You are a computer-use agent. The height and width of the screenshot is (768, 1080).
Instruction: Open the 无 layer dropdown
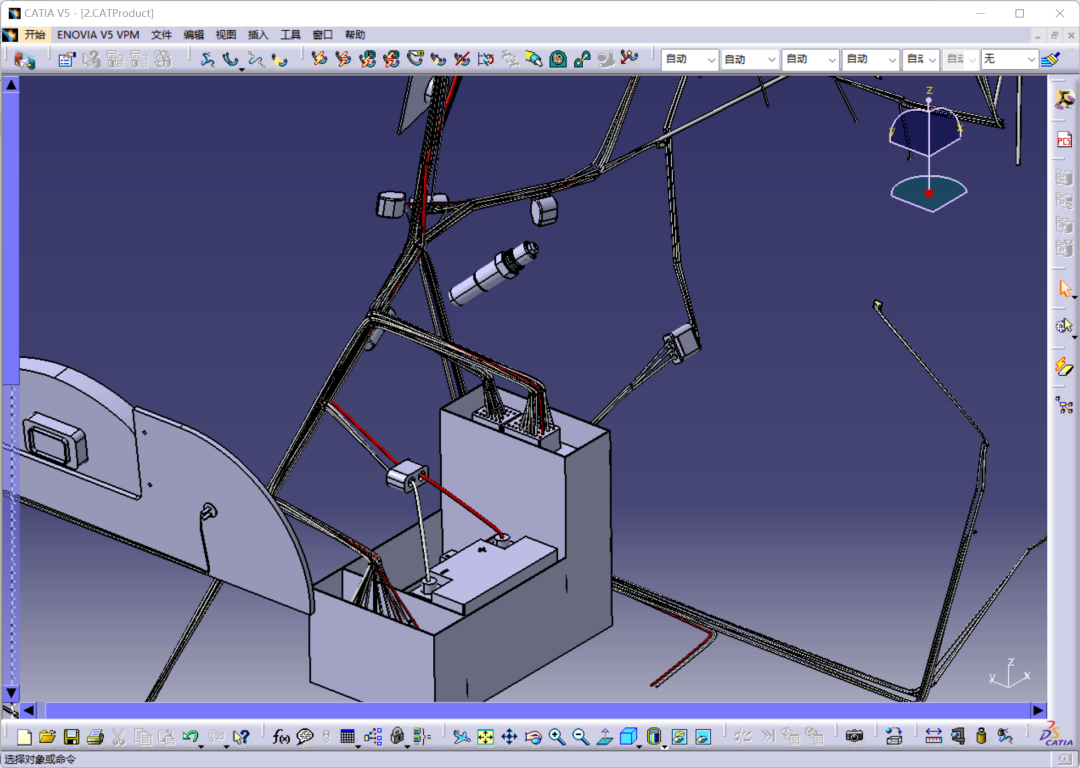(x=1008, y=60)
